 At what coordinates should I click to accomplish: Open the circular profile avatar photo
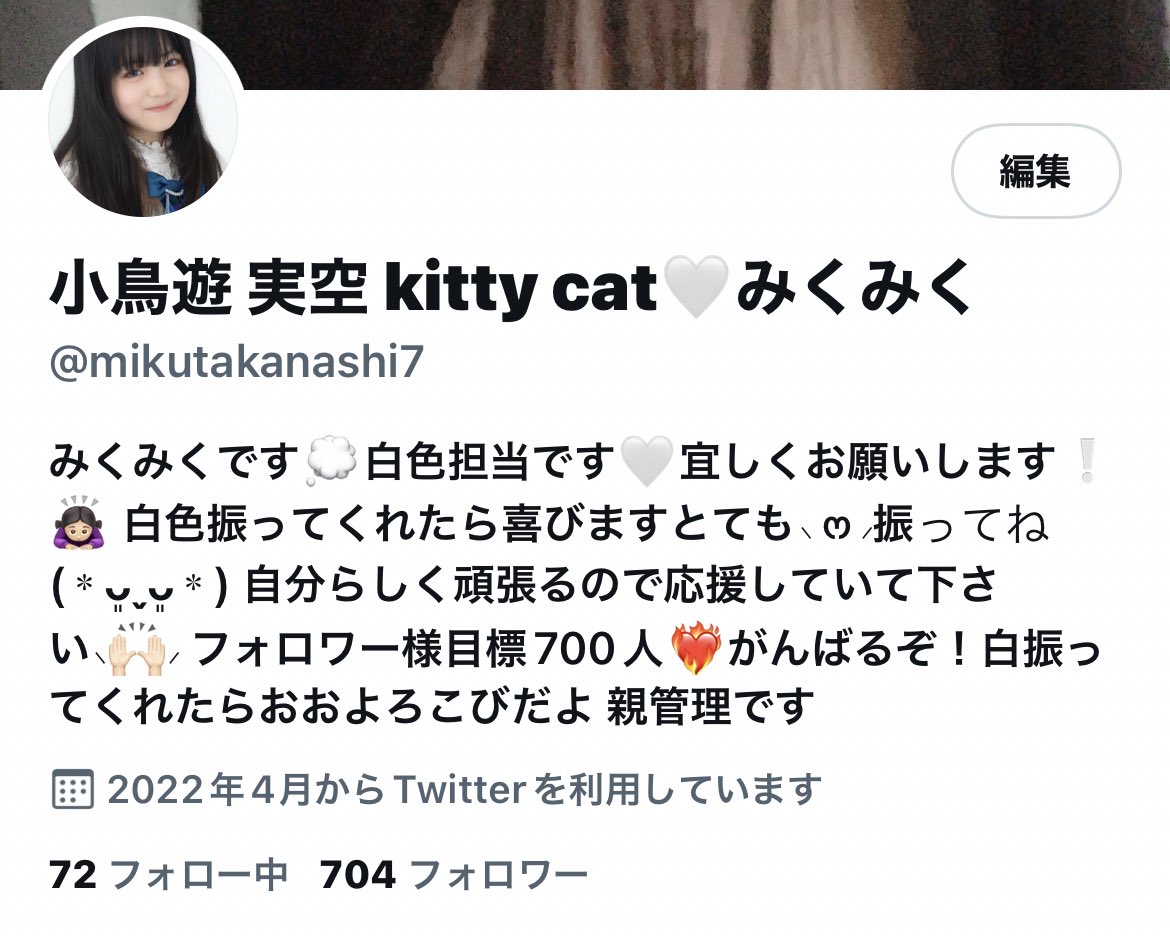pyautogui.click(x=143, y=121)
